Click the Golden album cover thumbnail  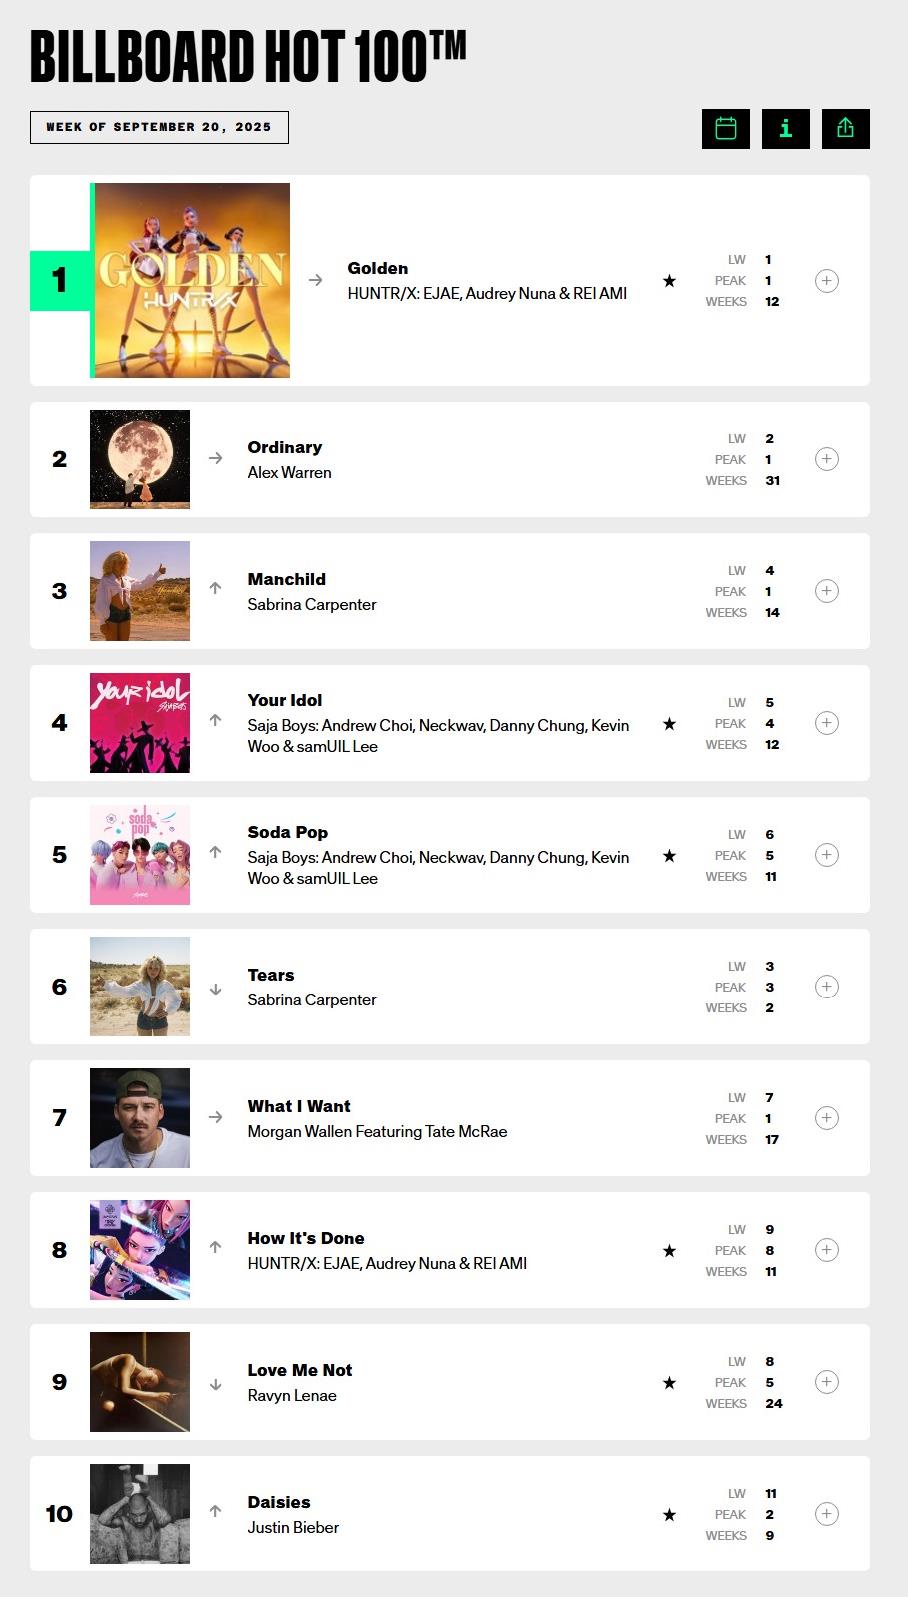click(x=191, y=280)
